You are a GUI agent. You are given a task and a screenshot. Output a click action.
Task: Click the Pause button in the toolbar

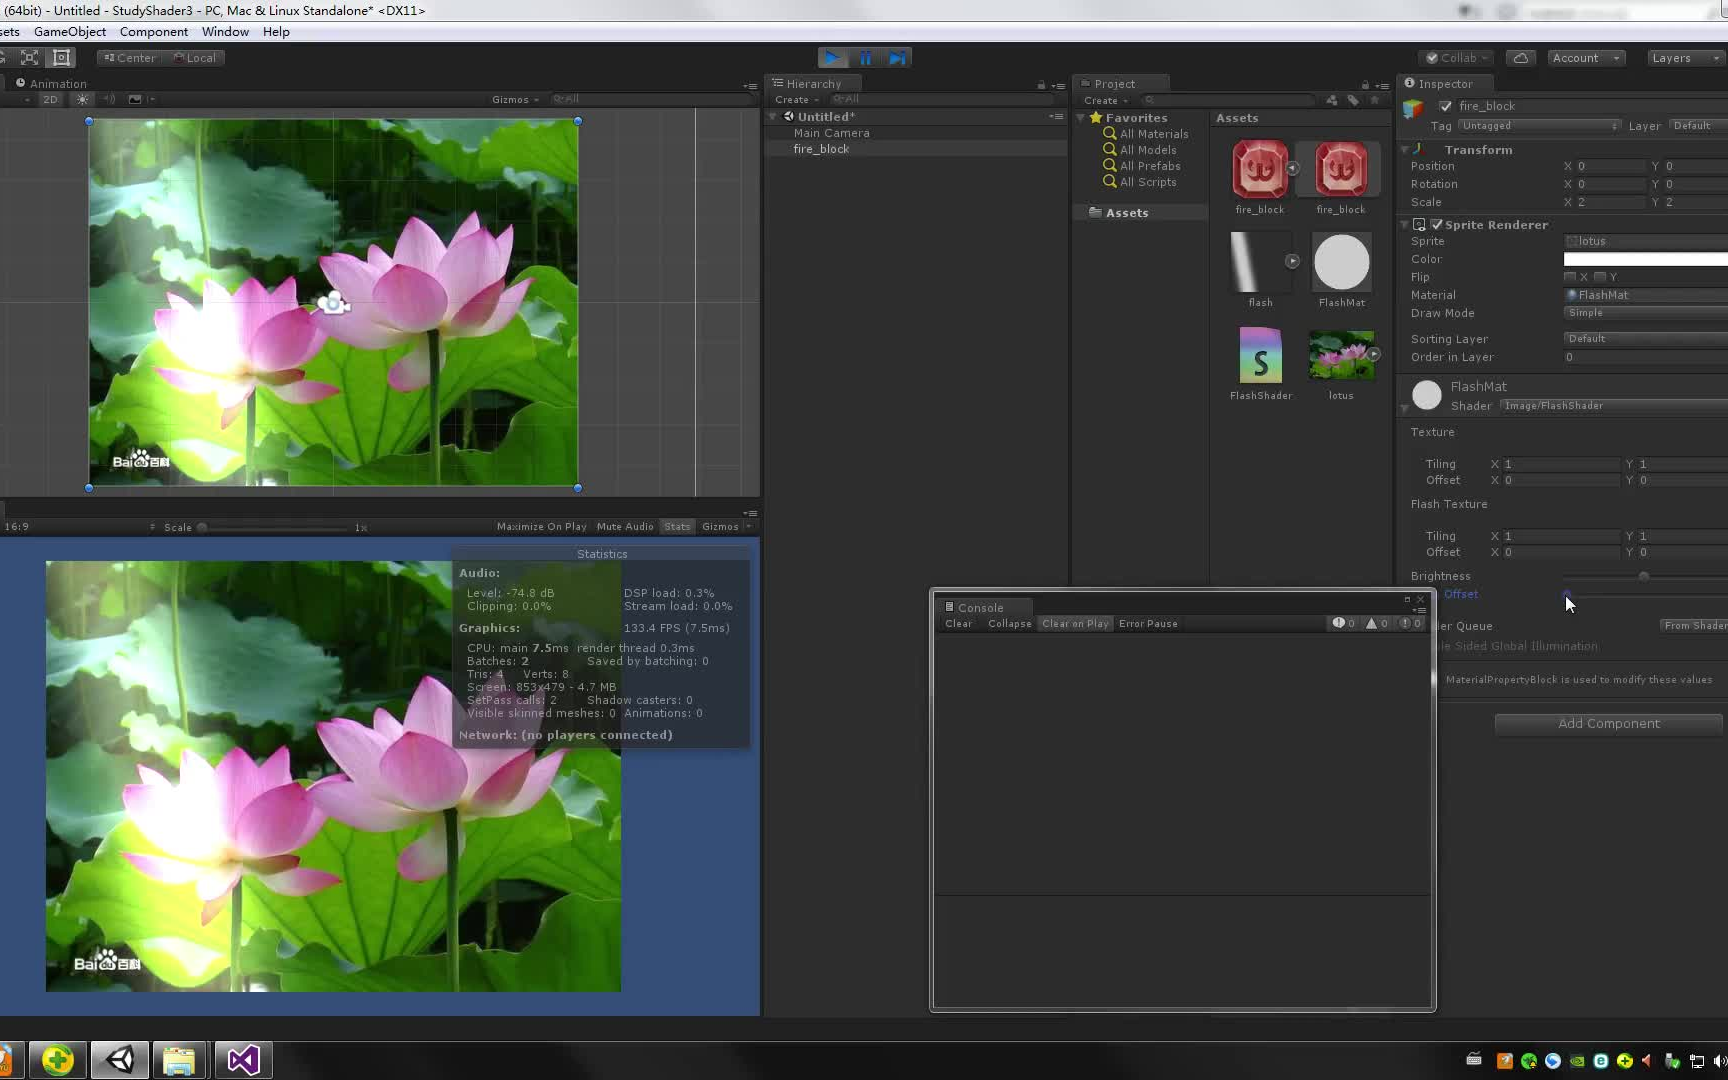coord(866,57)
